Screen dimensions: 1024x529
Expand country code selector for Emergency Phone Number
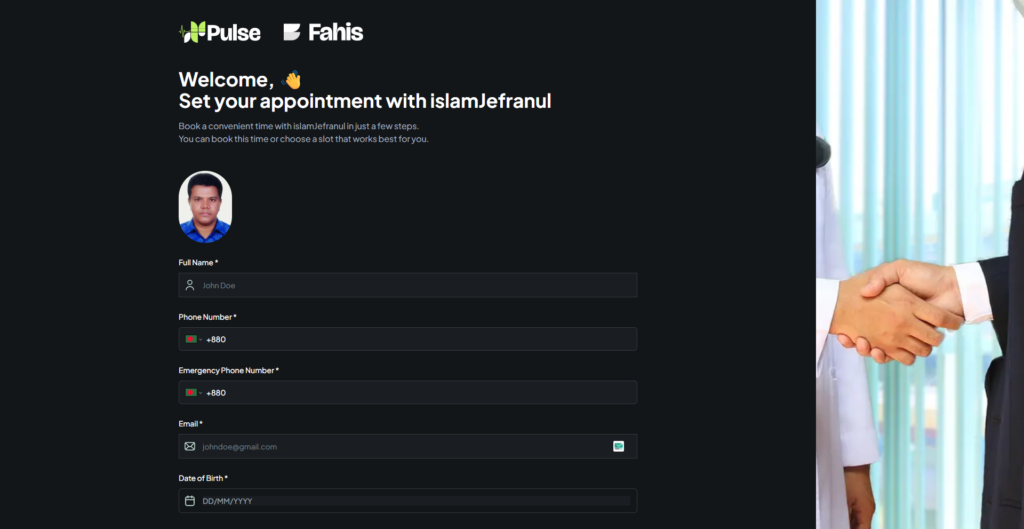pyautogui.click(x=192, y=392)
